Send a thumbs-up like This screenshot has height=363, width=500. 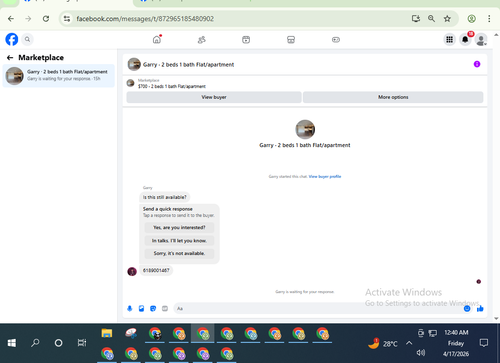tap(480, 309)
